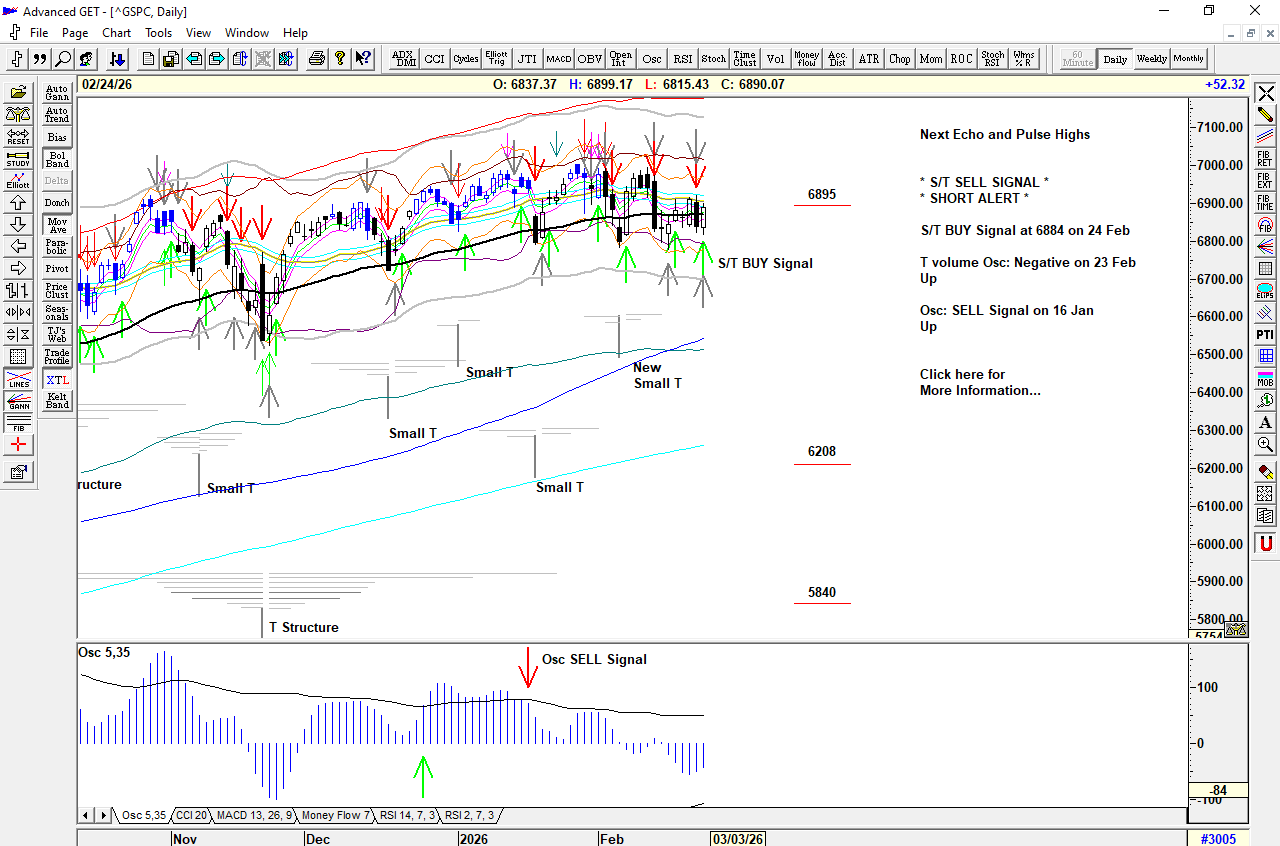Open the MACD indicator study
The height and width of the screenshot is (846, 1280).
tap(558, 59)
